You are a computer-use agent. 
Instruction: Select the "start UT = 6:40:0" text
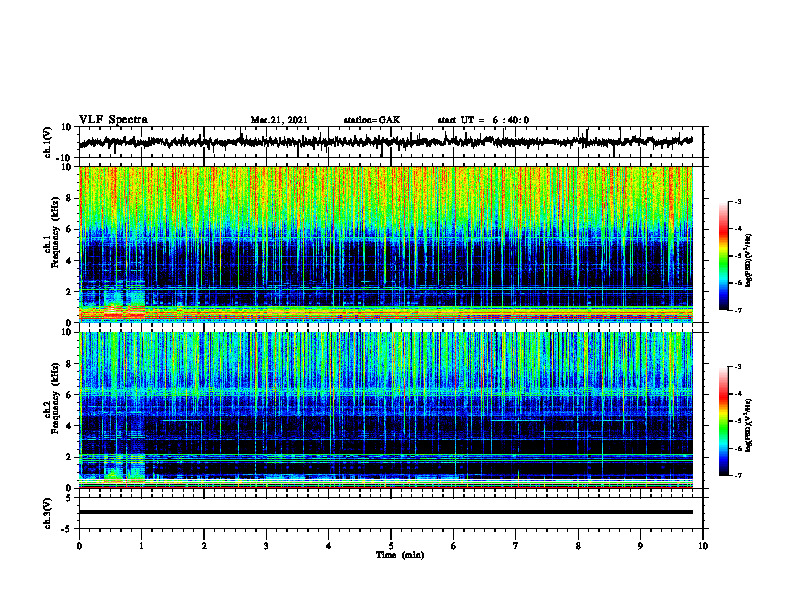click(x=483, y=120)
